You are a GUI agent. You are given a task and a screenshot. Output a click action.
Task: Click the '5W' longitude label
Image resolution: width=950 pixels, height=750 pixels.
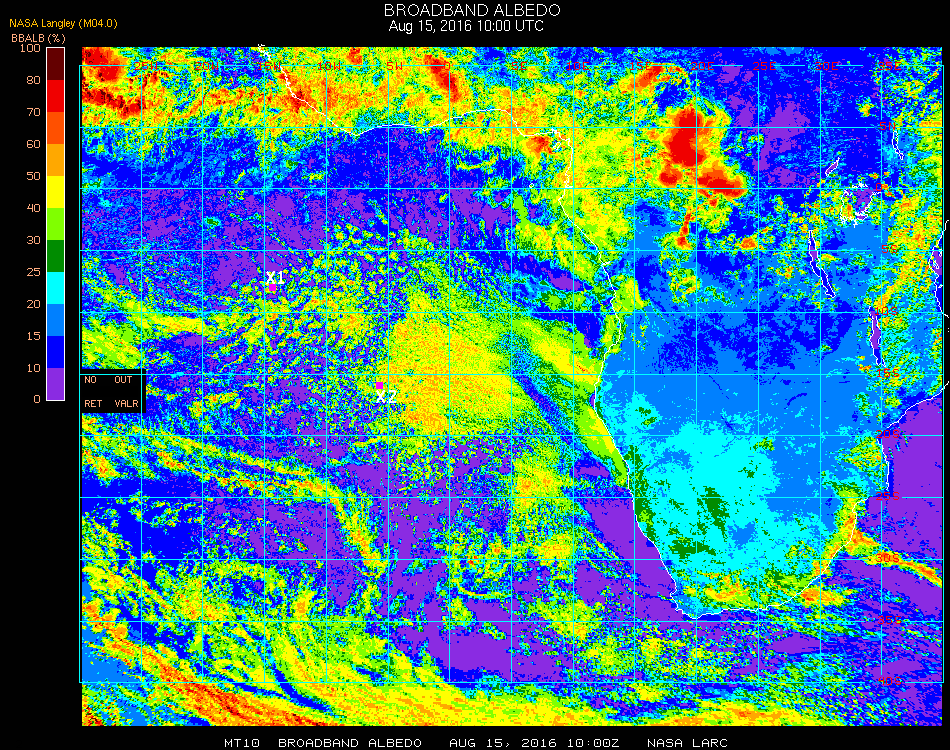click(394, 66)
